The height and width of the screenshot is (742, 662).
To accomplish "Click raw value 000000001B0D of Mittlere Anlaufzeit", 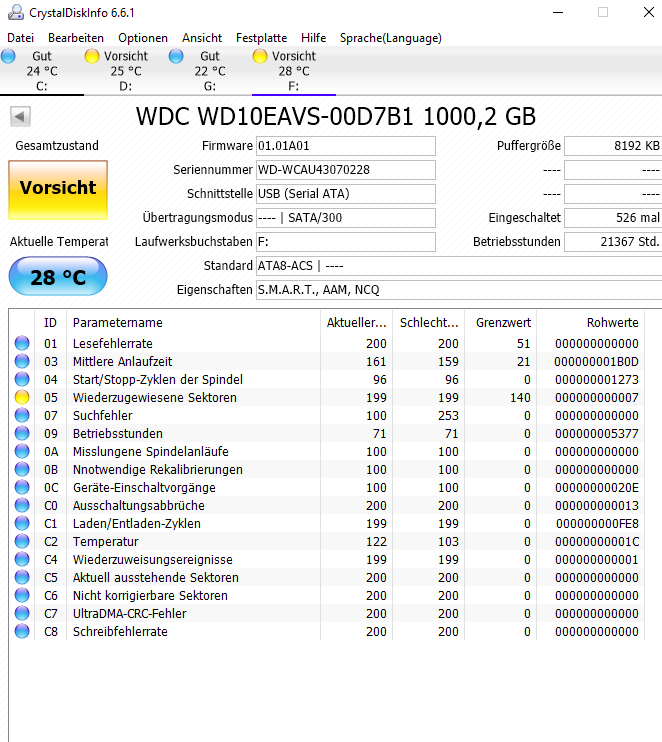I will tap(596, 362).
